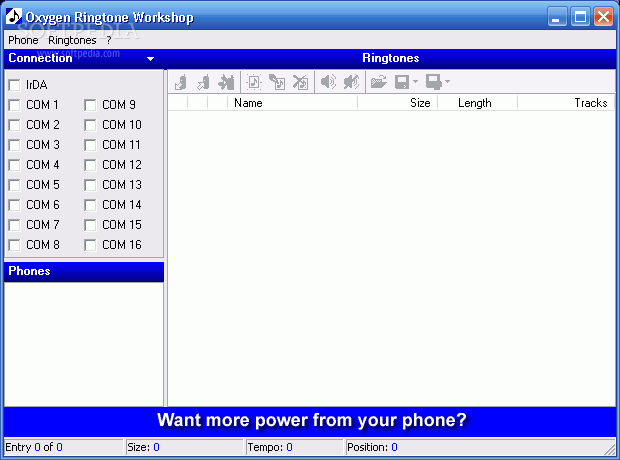This screenshot has width=620, height=460.
Task: Select the COM 16 checkbox
Action: coord(90,245)
